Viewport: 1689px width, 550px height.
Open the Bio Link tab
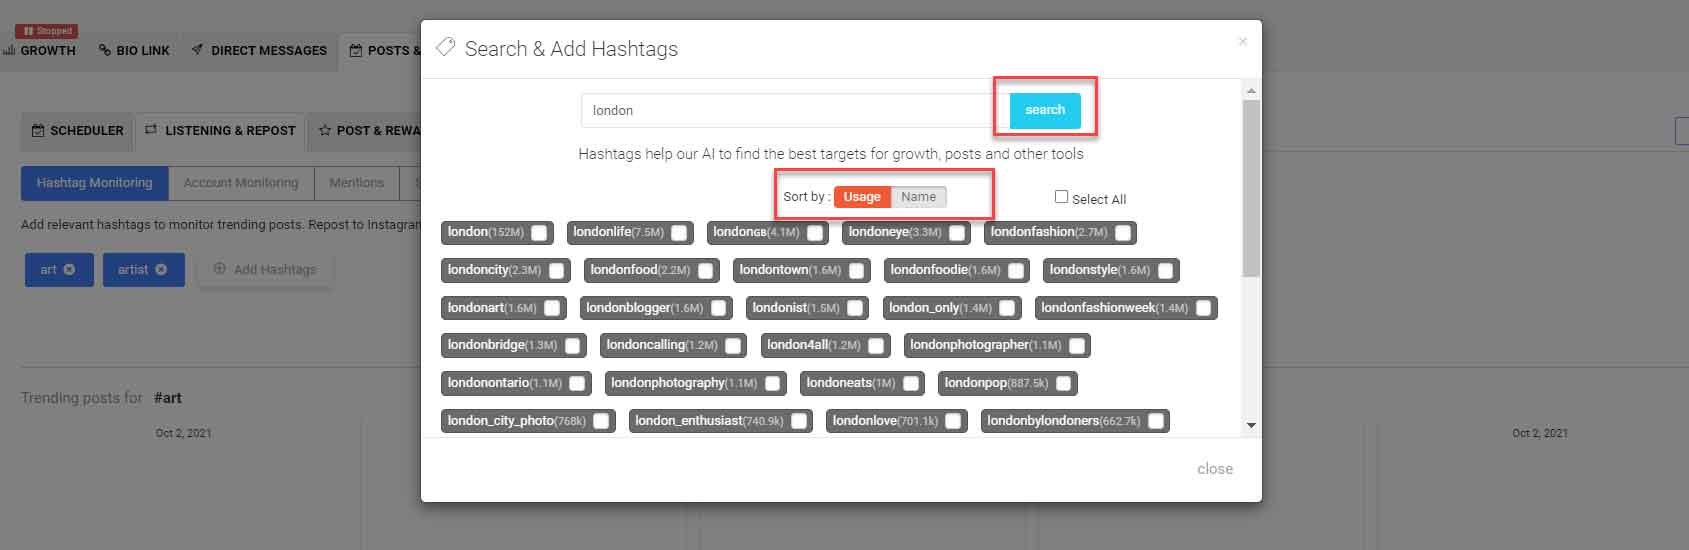point(134,50)
